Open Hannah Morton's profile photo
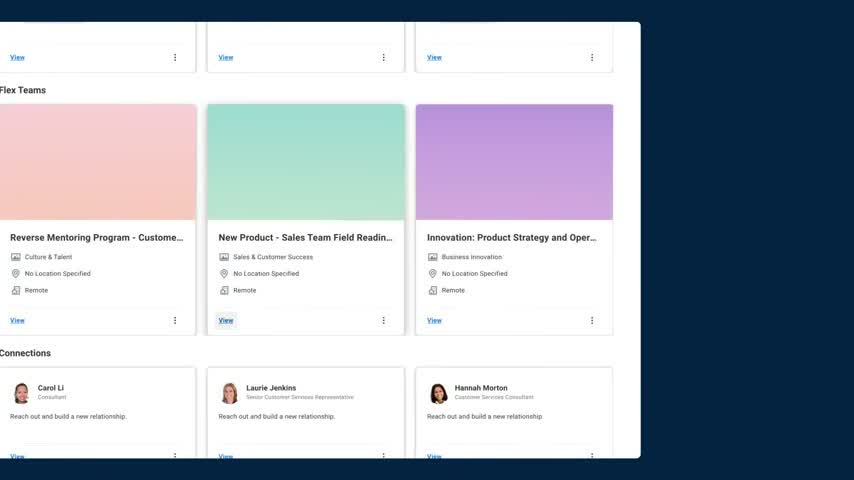 pos(438,393)
